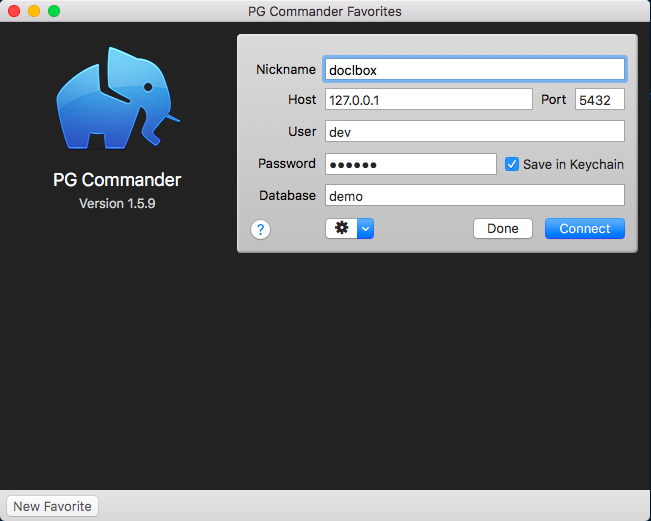Focus the Nickname field
This screenshot has height=521, width=651.
click(475, 69)
